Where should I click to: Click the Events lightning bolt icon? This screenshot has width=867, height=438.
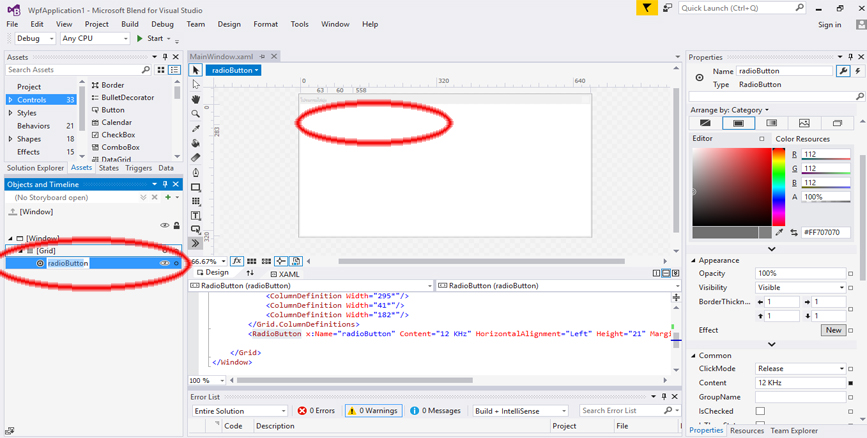(858, 71)
